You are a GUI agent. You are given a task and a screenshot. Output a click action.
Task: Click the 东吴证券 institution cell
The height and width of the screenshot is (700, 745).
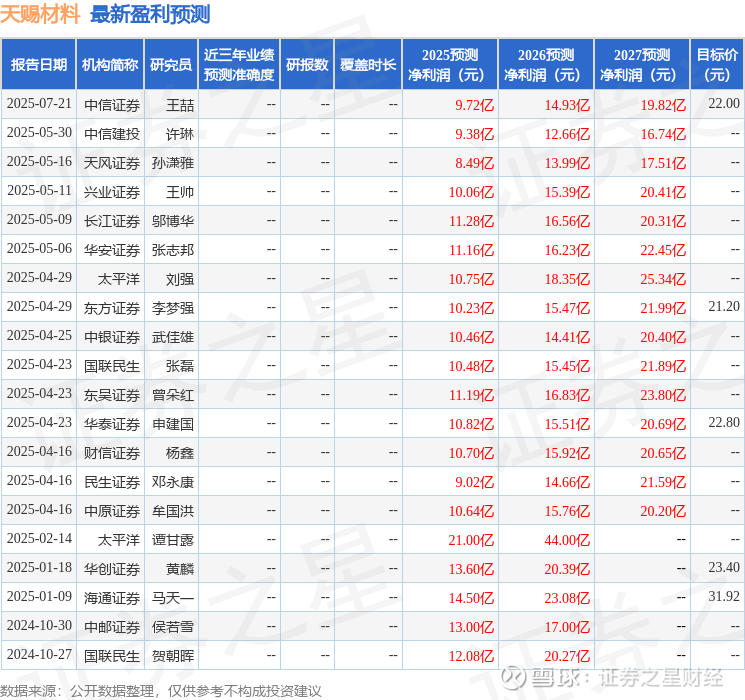(112, 395)
